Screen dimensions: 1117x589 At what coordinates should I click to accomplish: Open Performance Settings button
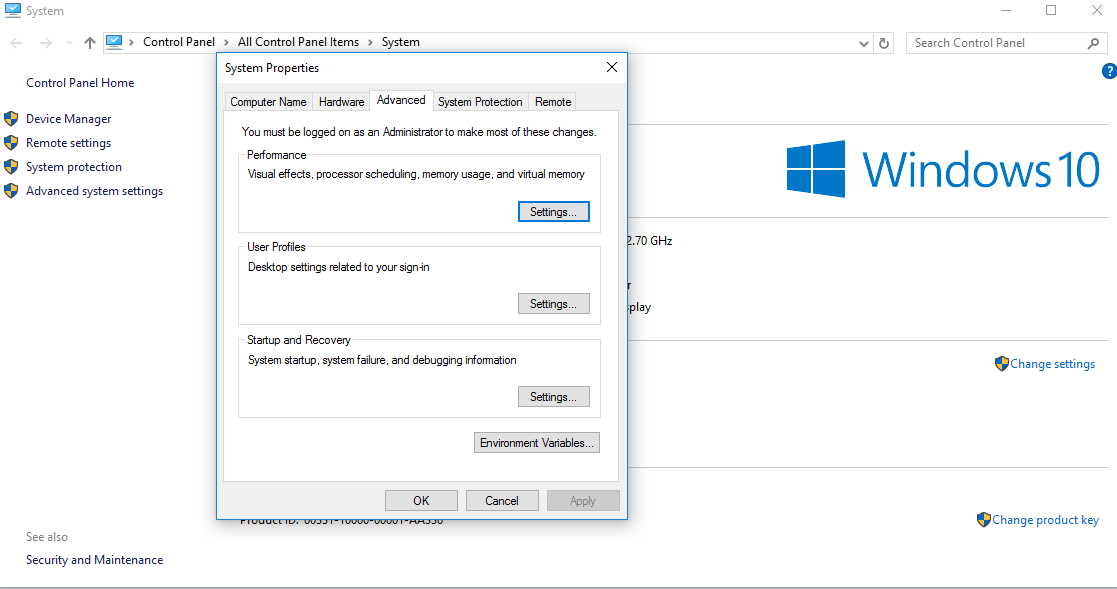pos(554,212)
